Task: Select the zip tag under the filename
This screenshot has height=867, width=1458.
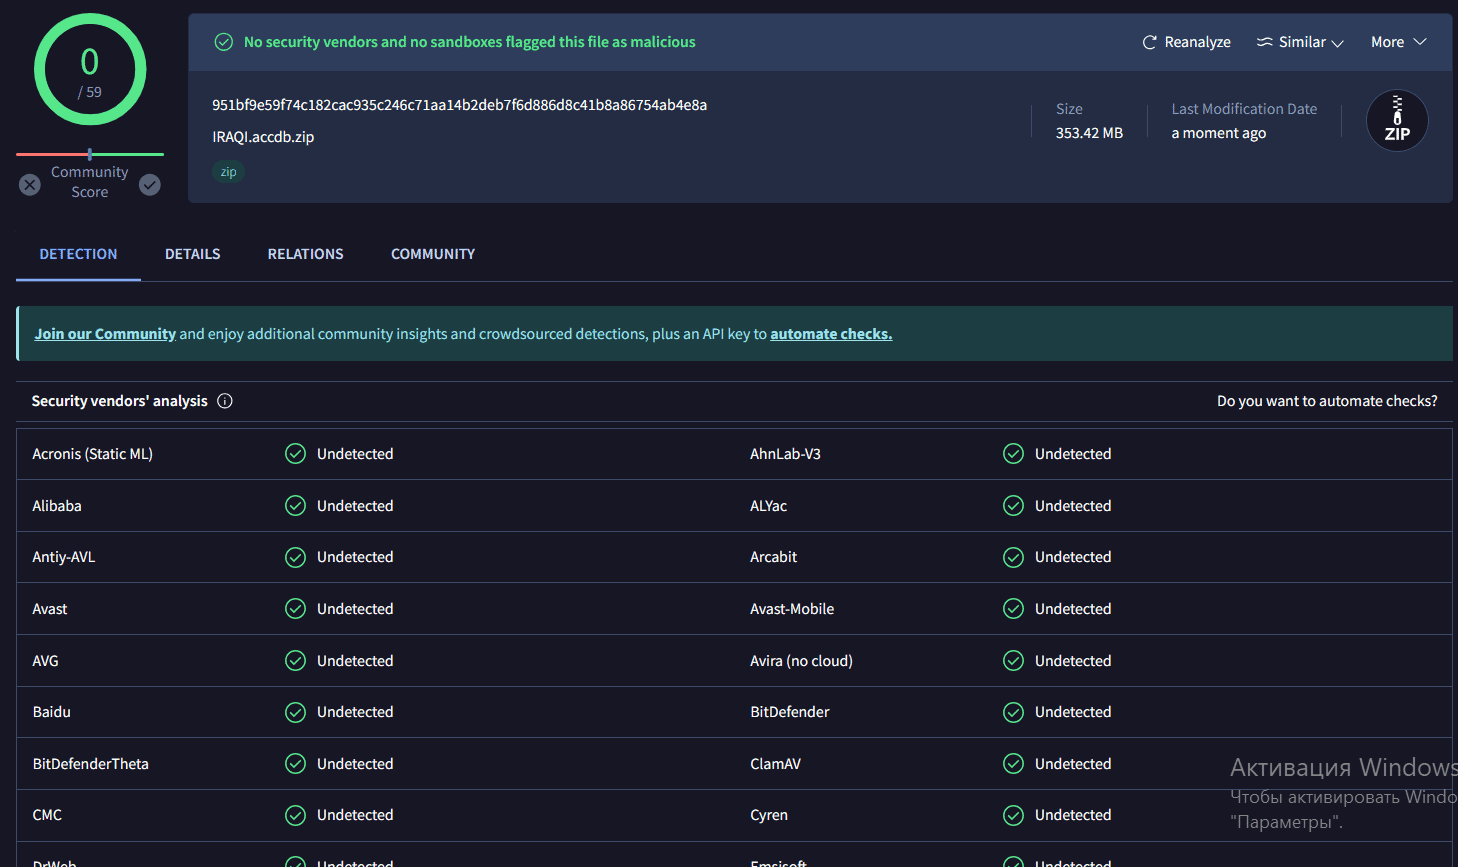Action: click(228, 172)
